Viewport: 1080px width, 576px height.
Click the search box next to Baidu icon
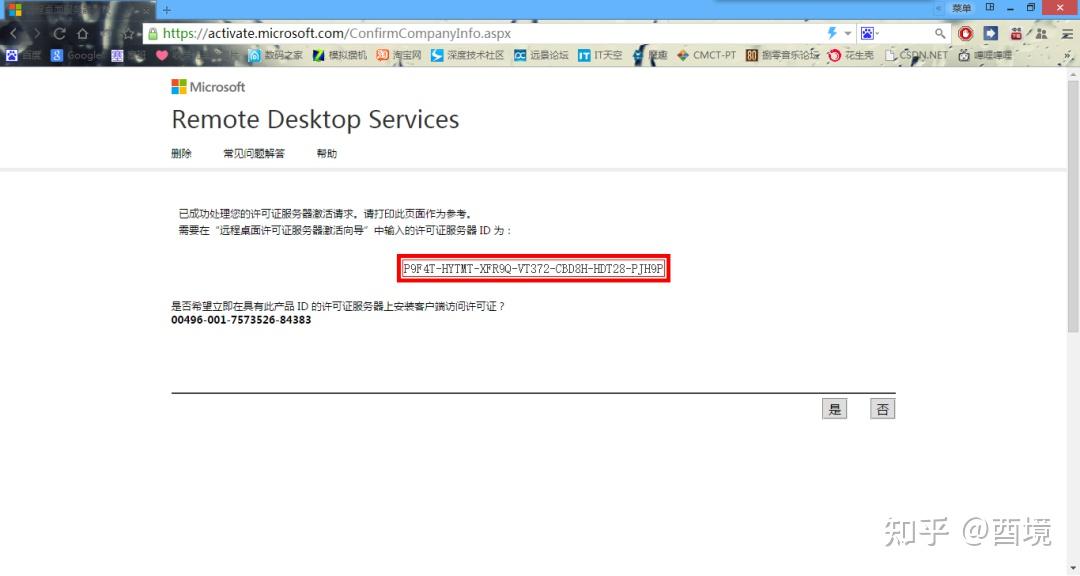point(906,33)
